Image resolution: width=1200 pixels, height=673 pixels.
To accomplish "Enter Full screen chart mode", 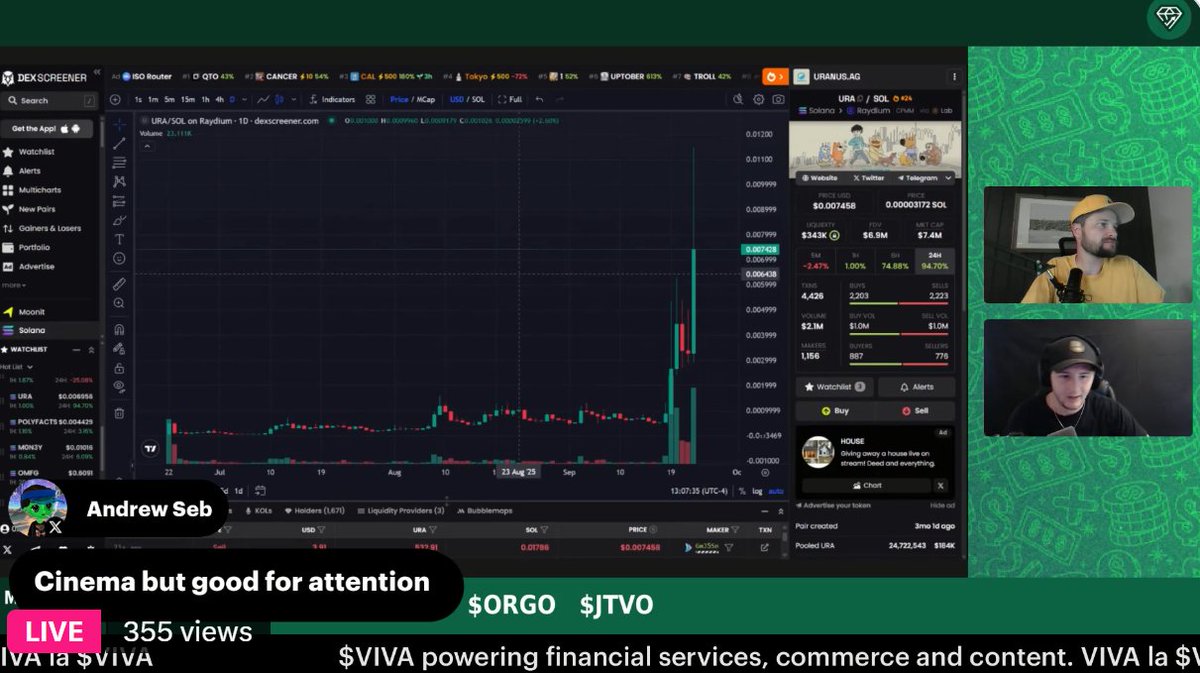I will [x=511, y=99].
